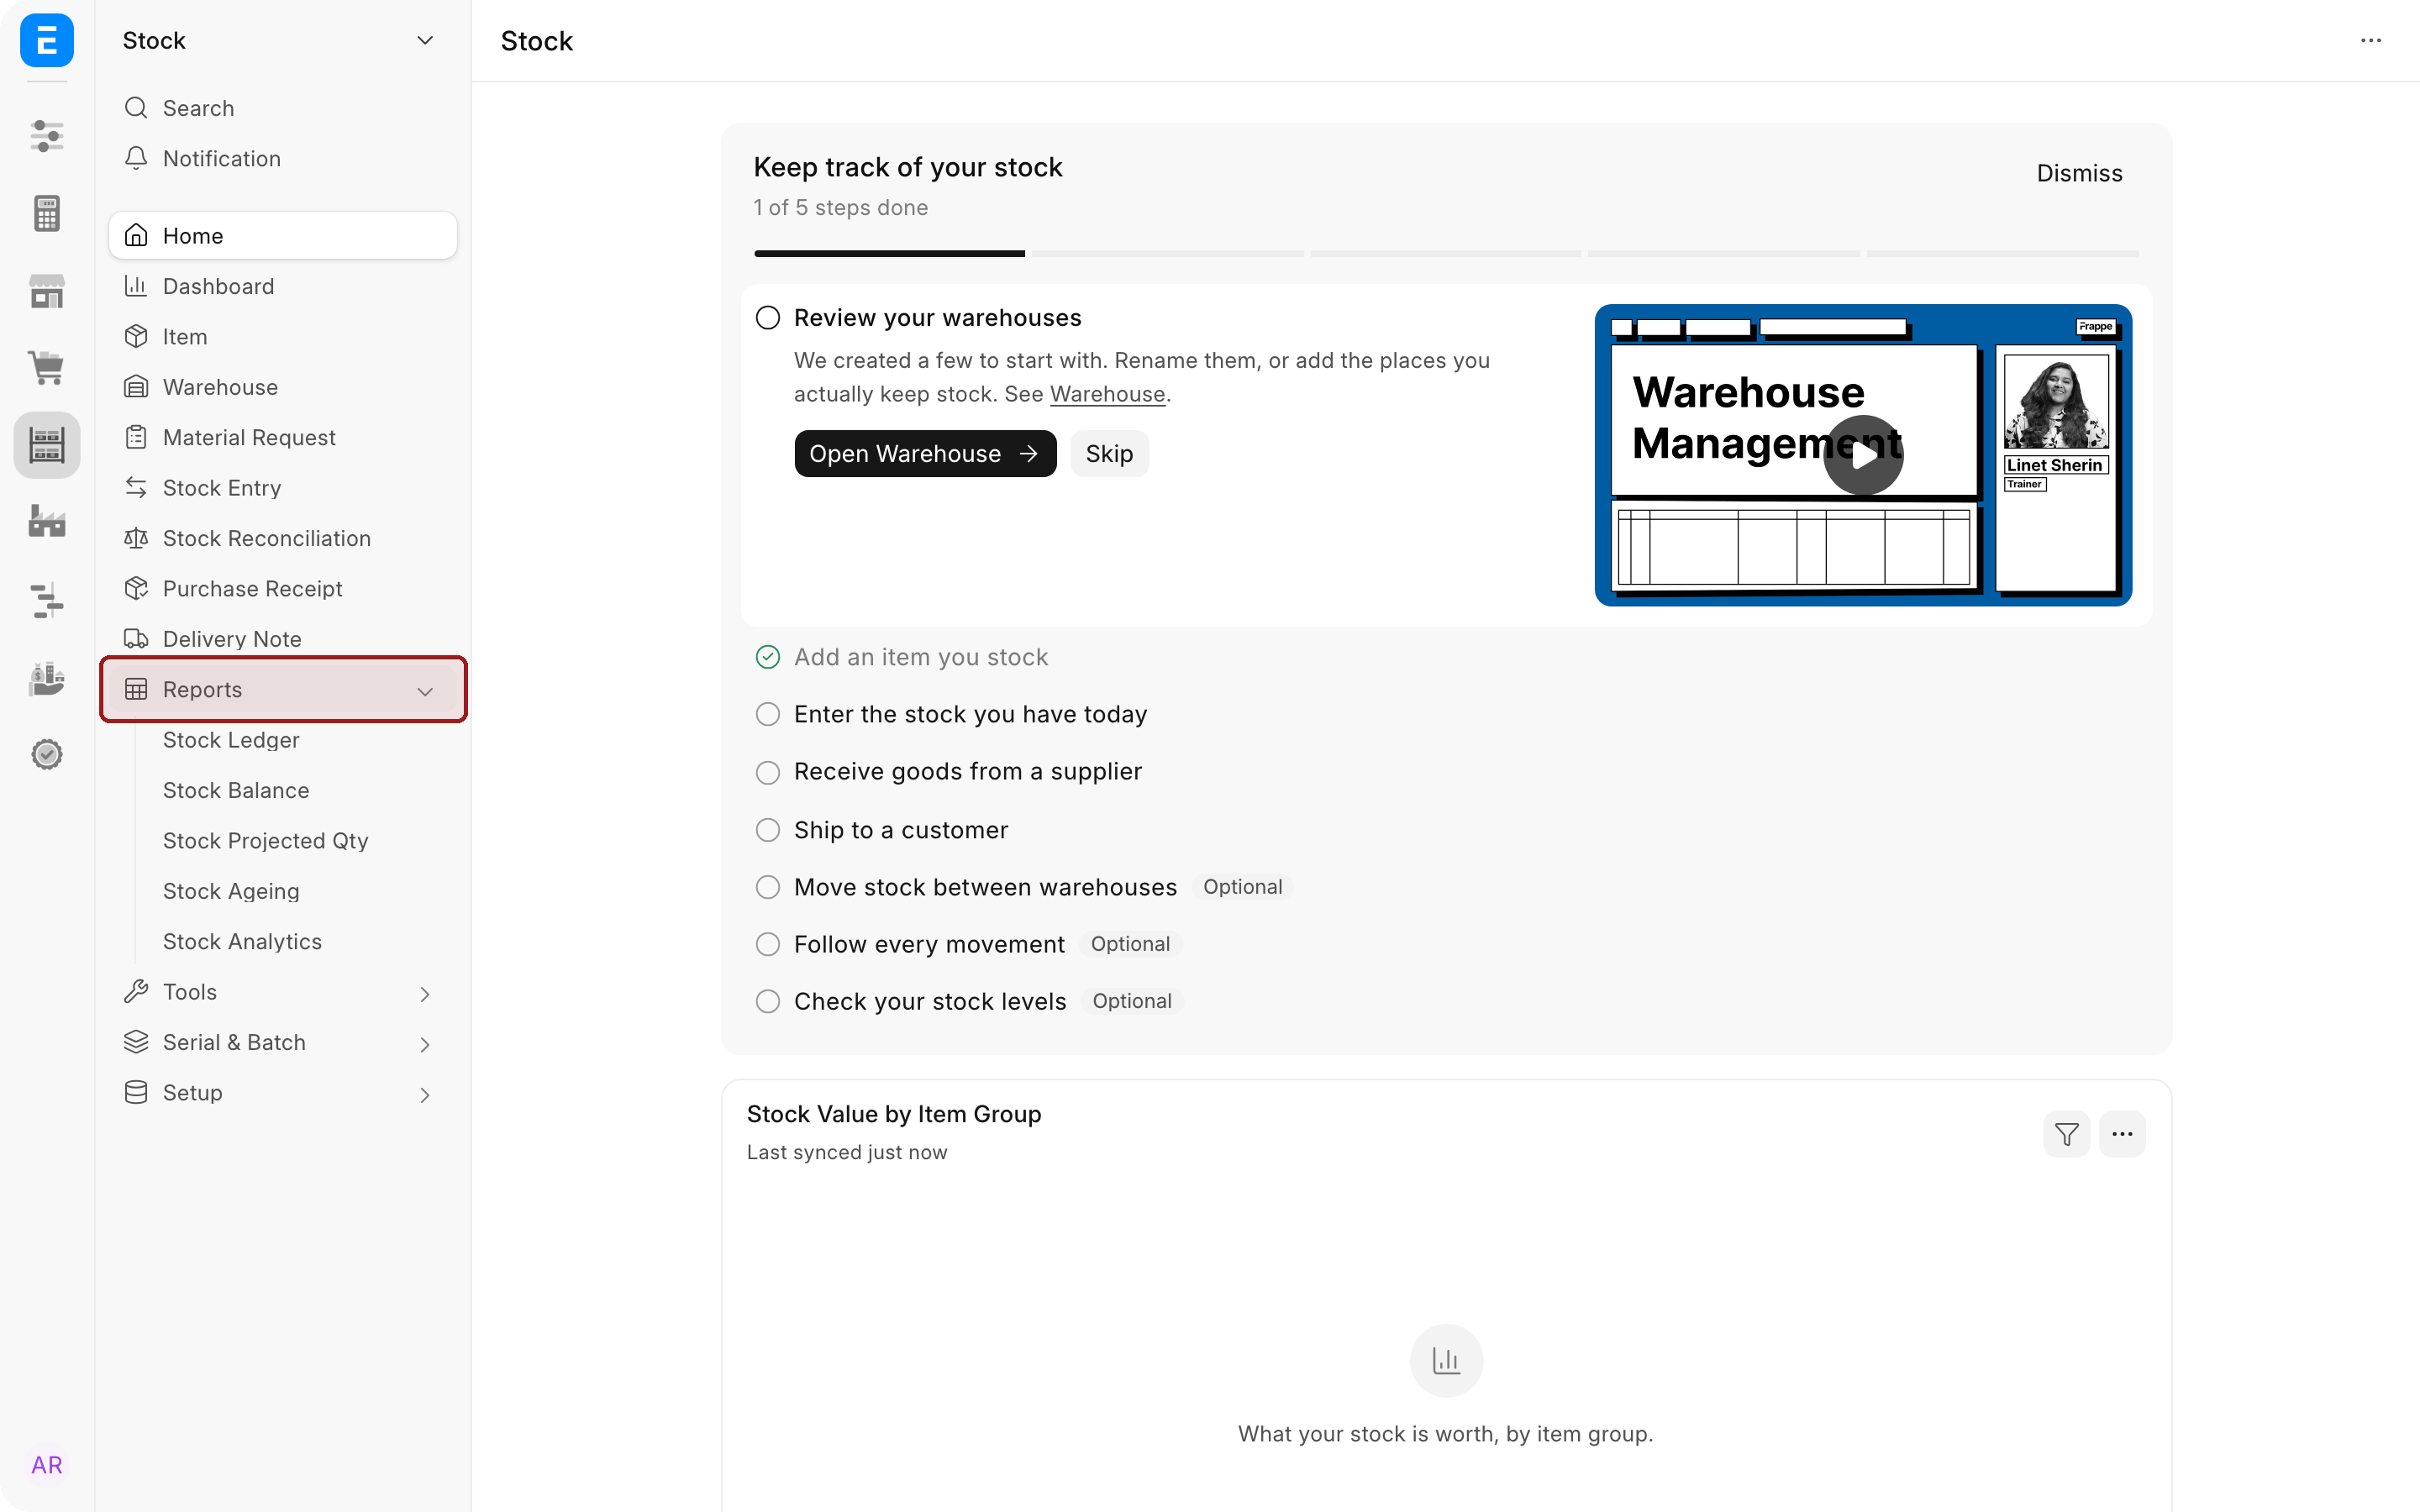Open the sliders settings icon in left rail
2420x1512 pixels.
coord(46,135)
